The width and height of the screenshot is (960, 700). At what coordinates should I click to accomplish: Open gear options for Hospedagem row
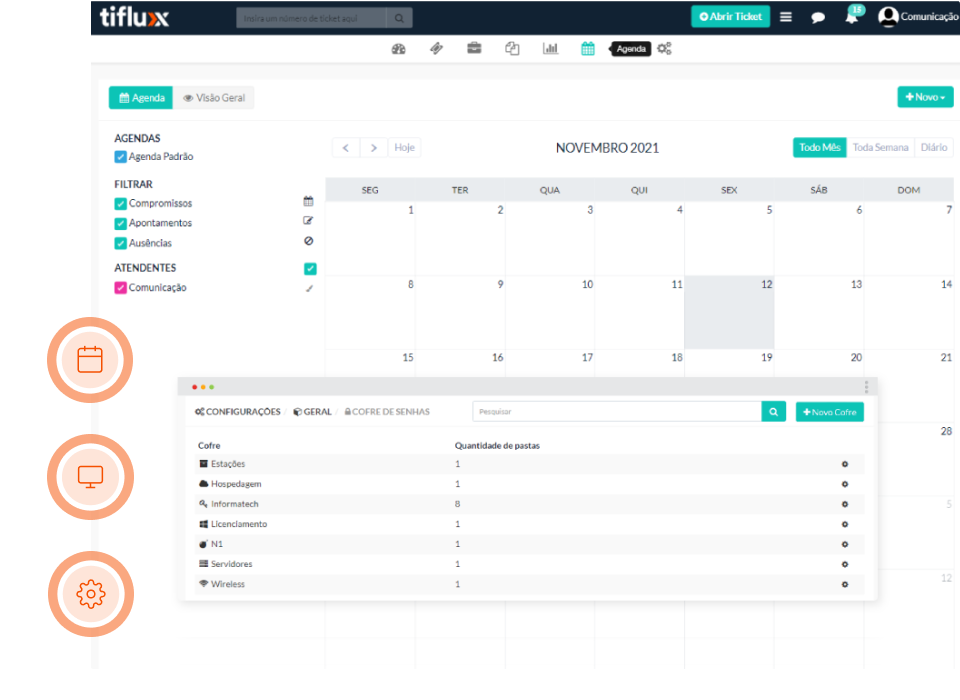845,484
